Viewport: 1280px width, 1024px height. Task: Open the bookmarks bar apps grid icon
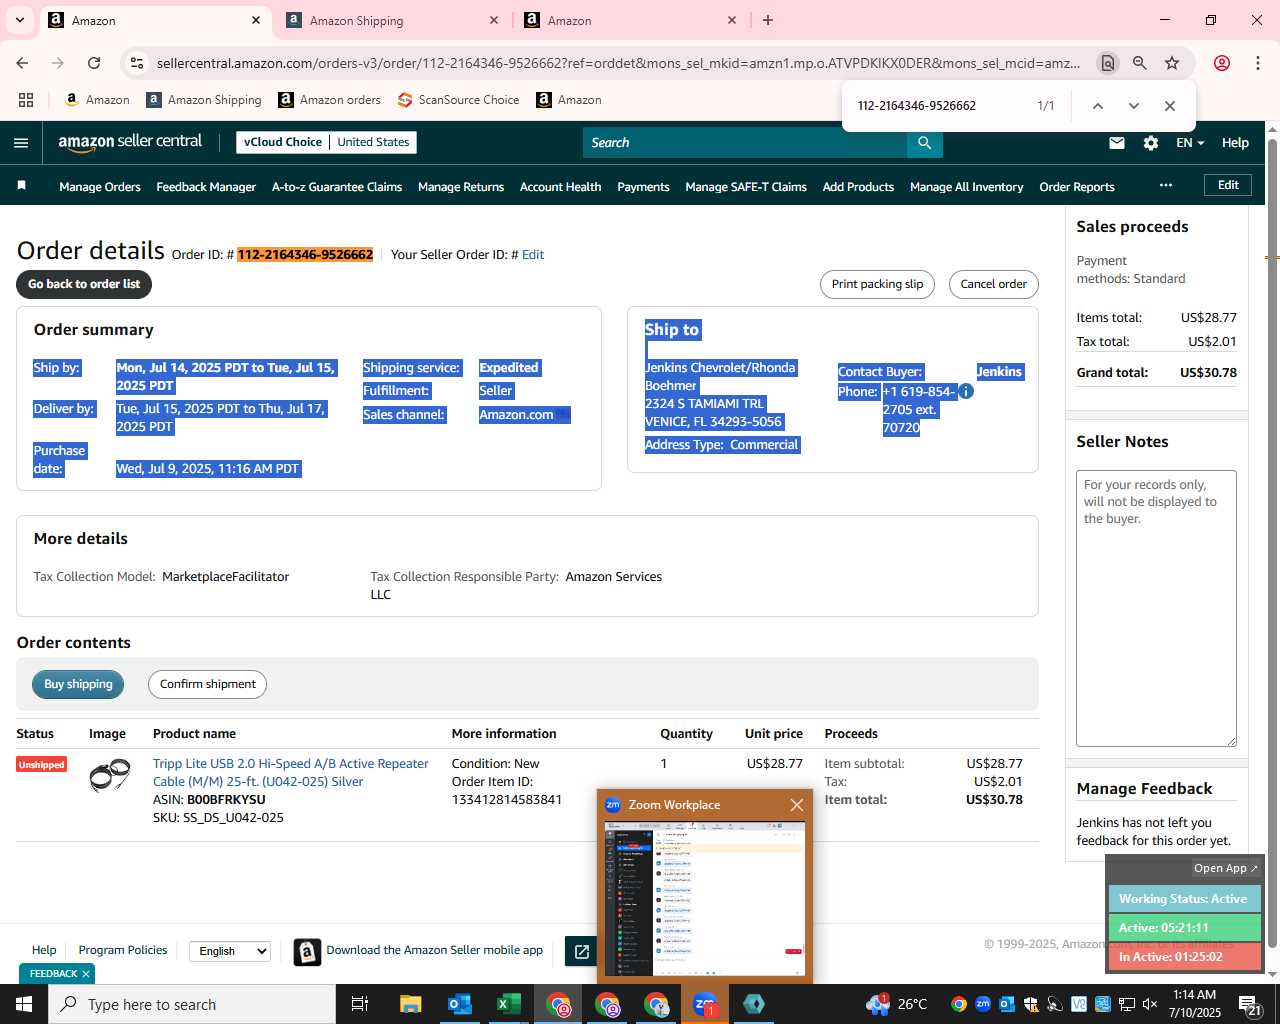tap(26, 100)
